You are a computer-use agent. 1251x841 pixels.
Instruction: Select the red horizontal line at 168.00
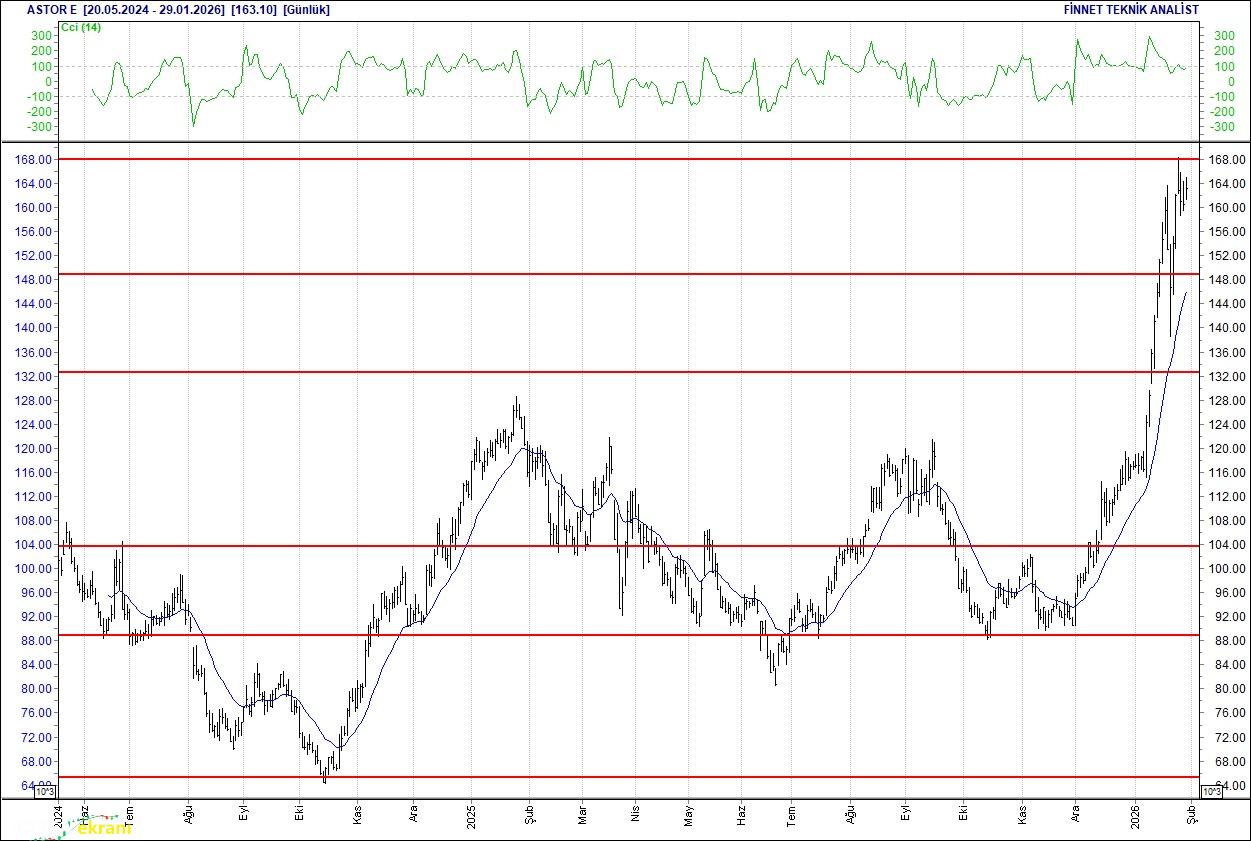coord(600,159)
